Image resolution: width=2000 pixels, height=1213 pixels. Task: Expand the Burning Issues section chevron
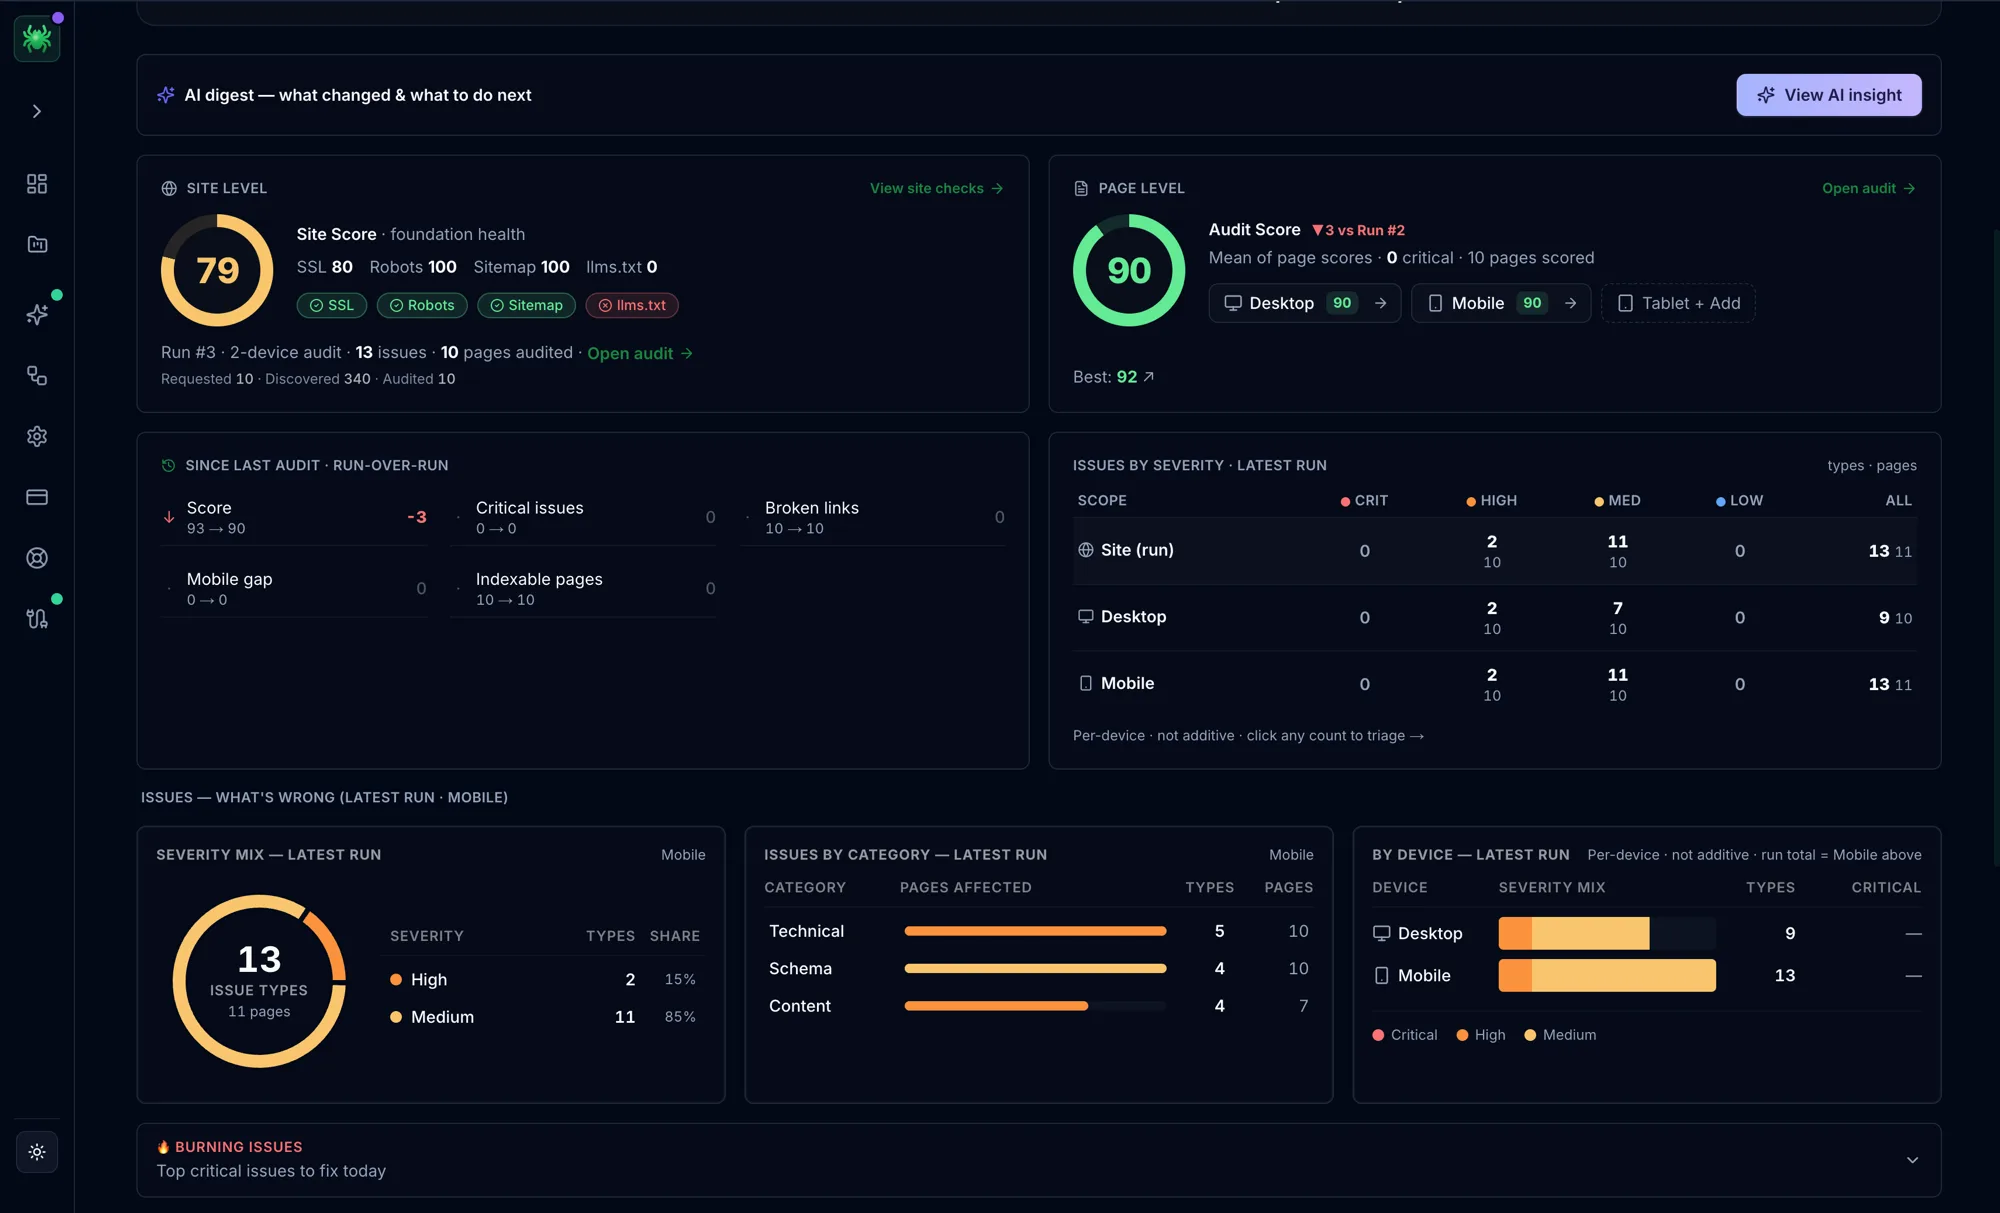(x=1912, y=1160)
